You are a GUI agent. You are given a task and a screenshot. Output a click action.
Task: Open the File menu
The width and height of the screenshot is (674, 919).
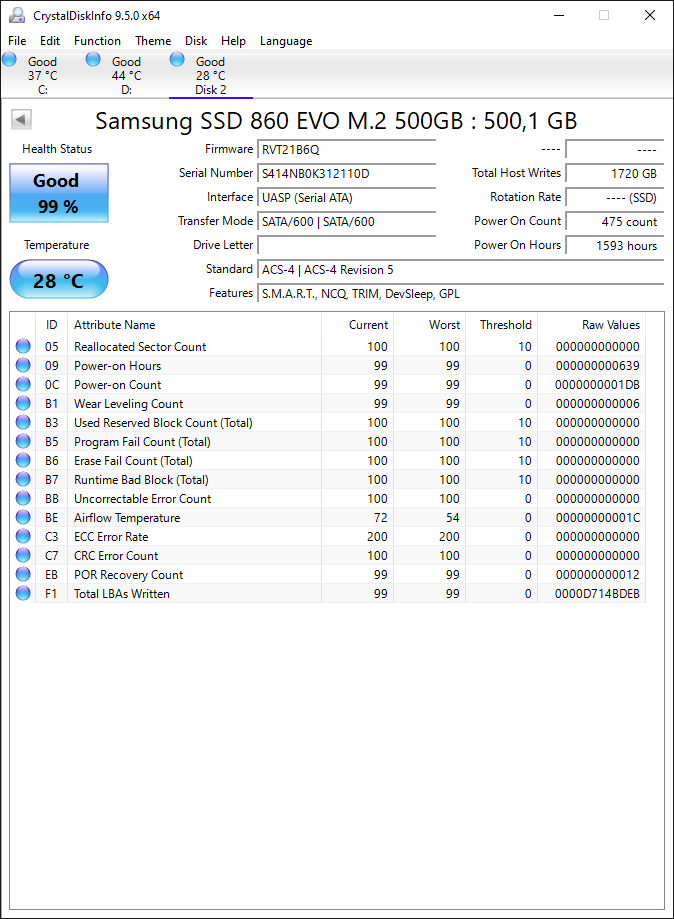click(17, 40)
